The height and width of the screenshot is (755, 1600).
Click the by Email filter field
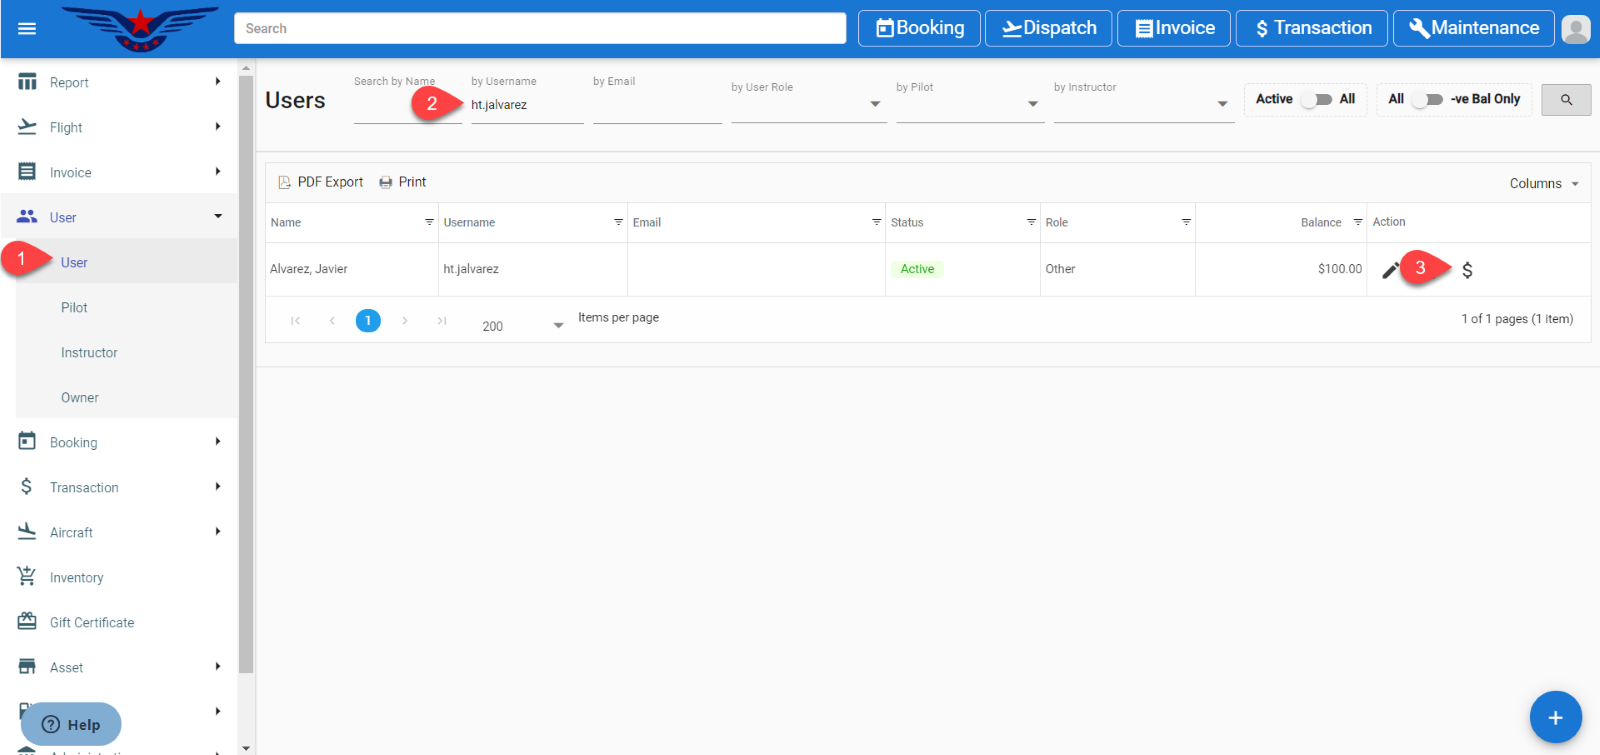click(656, 105)
